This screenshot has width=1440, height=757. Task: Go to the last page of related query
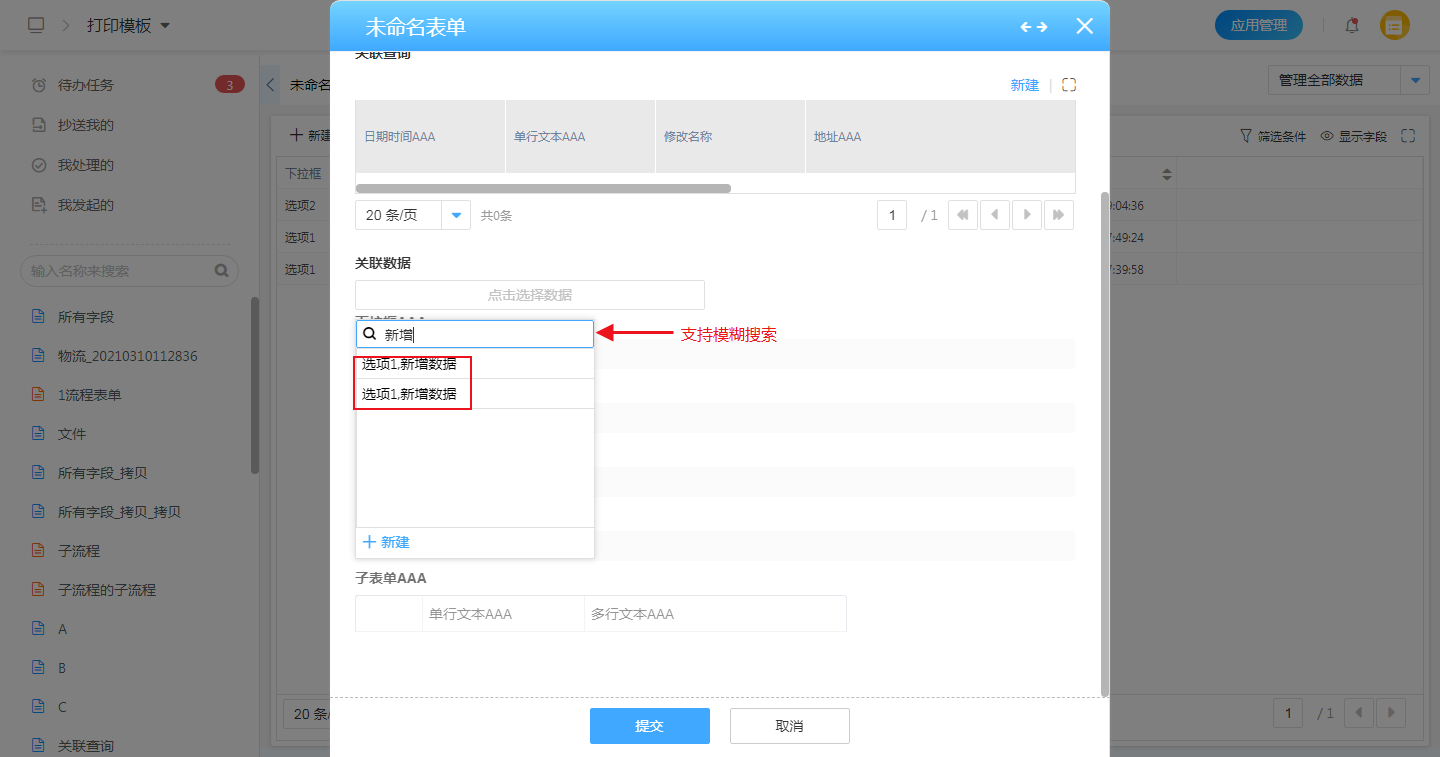click(1058, 215)
